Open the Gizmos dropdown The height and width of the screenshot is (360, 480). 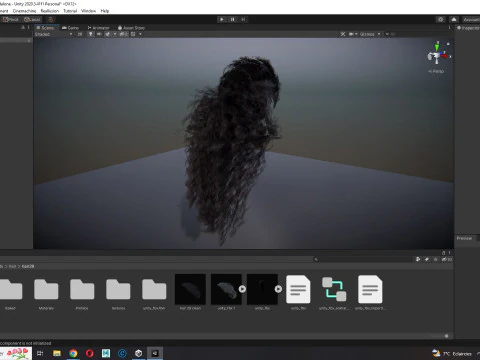370,34
